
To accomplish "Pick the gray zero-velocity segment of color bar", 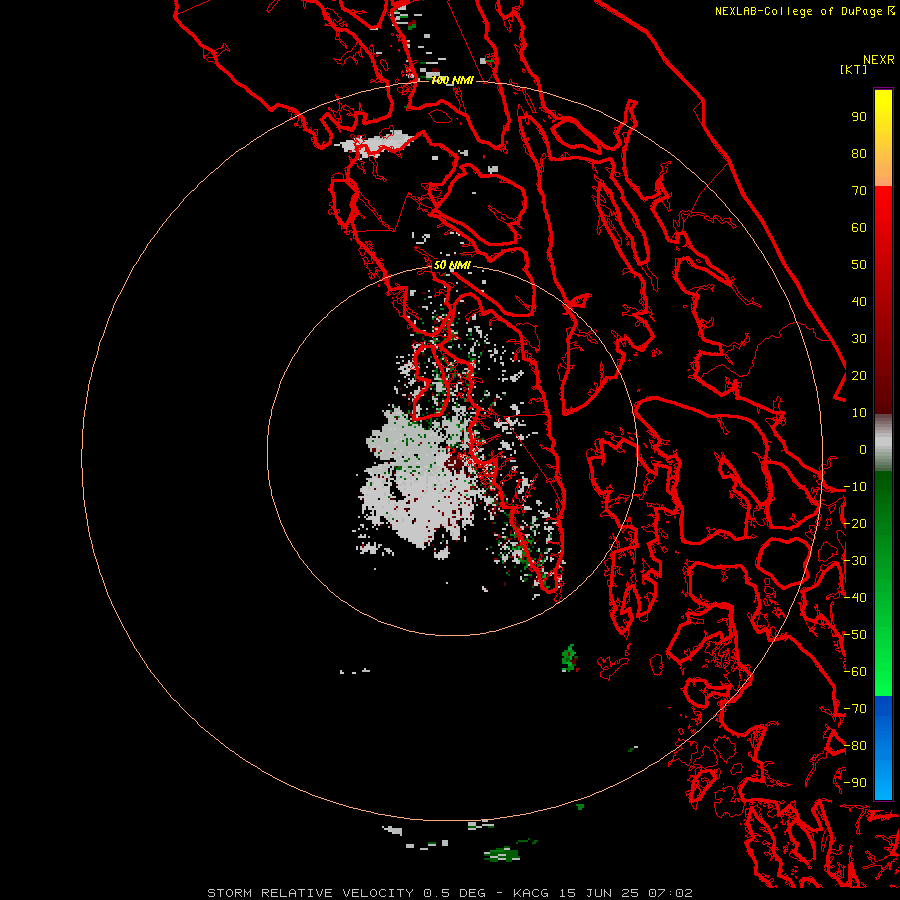I will coord(883,442).
